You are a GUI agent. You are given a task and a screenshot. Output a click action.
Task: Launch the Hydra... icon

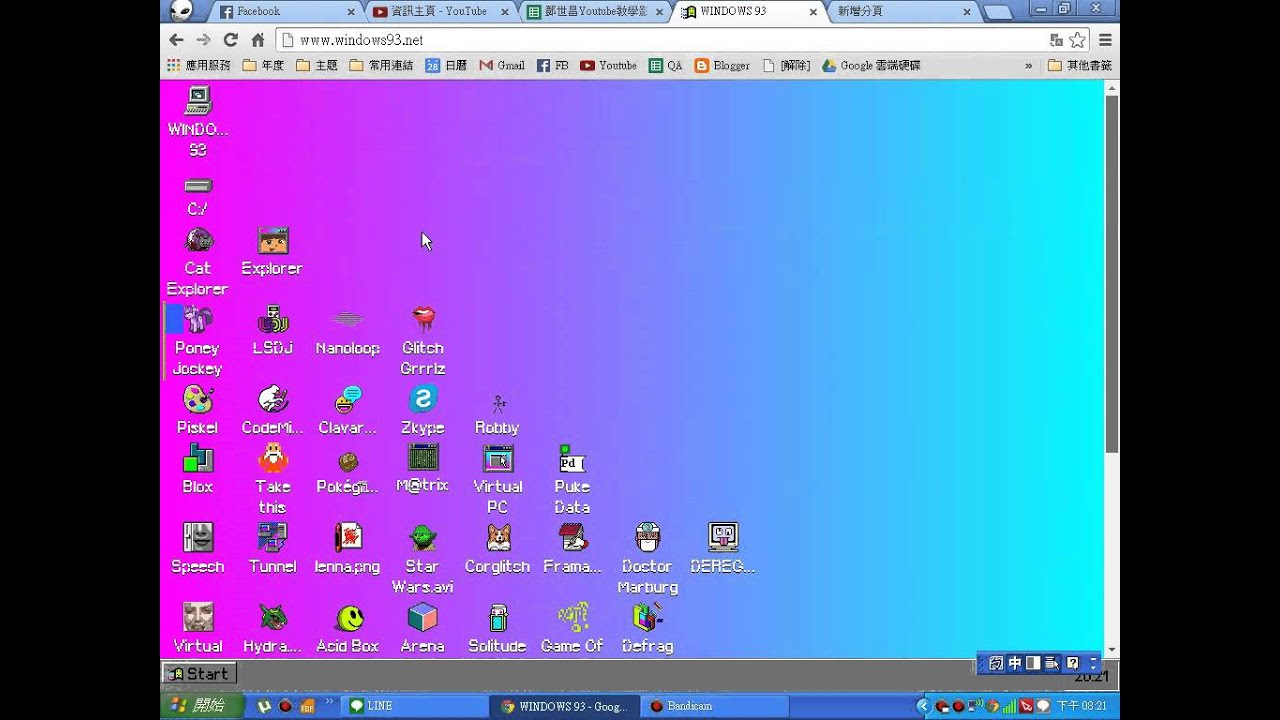(x=272, y=618)
